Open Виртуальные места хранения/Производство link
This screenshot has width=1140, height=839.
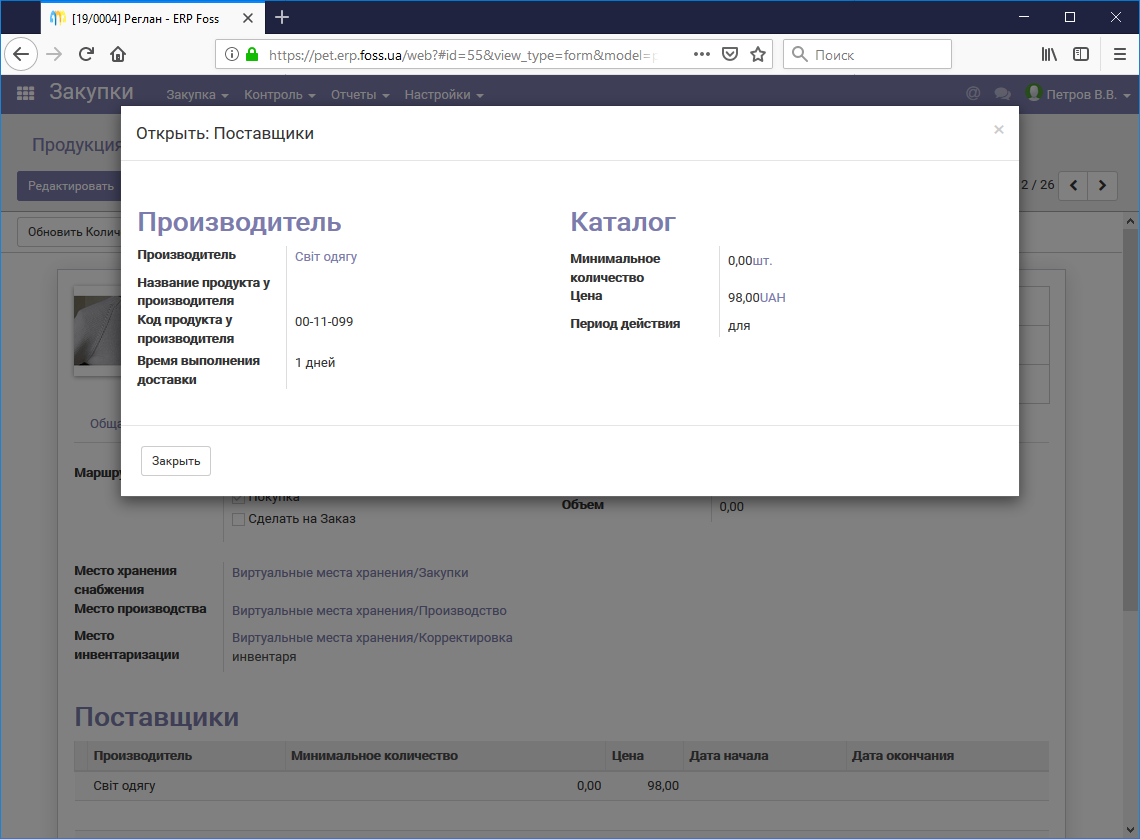(x=369, y=611)
